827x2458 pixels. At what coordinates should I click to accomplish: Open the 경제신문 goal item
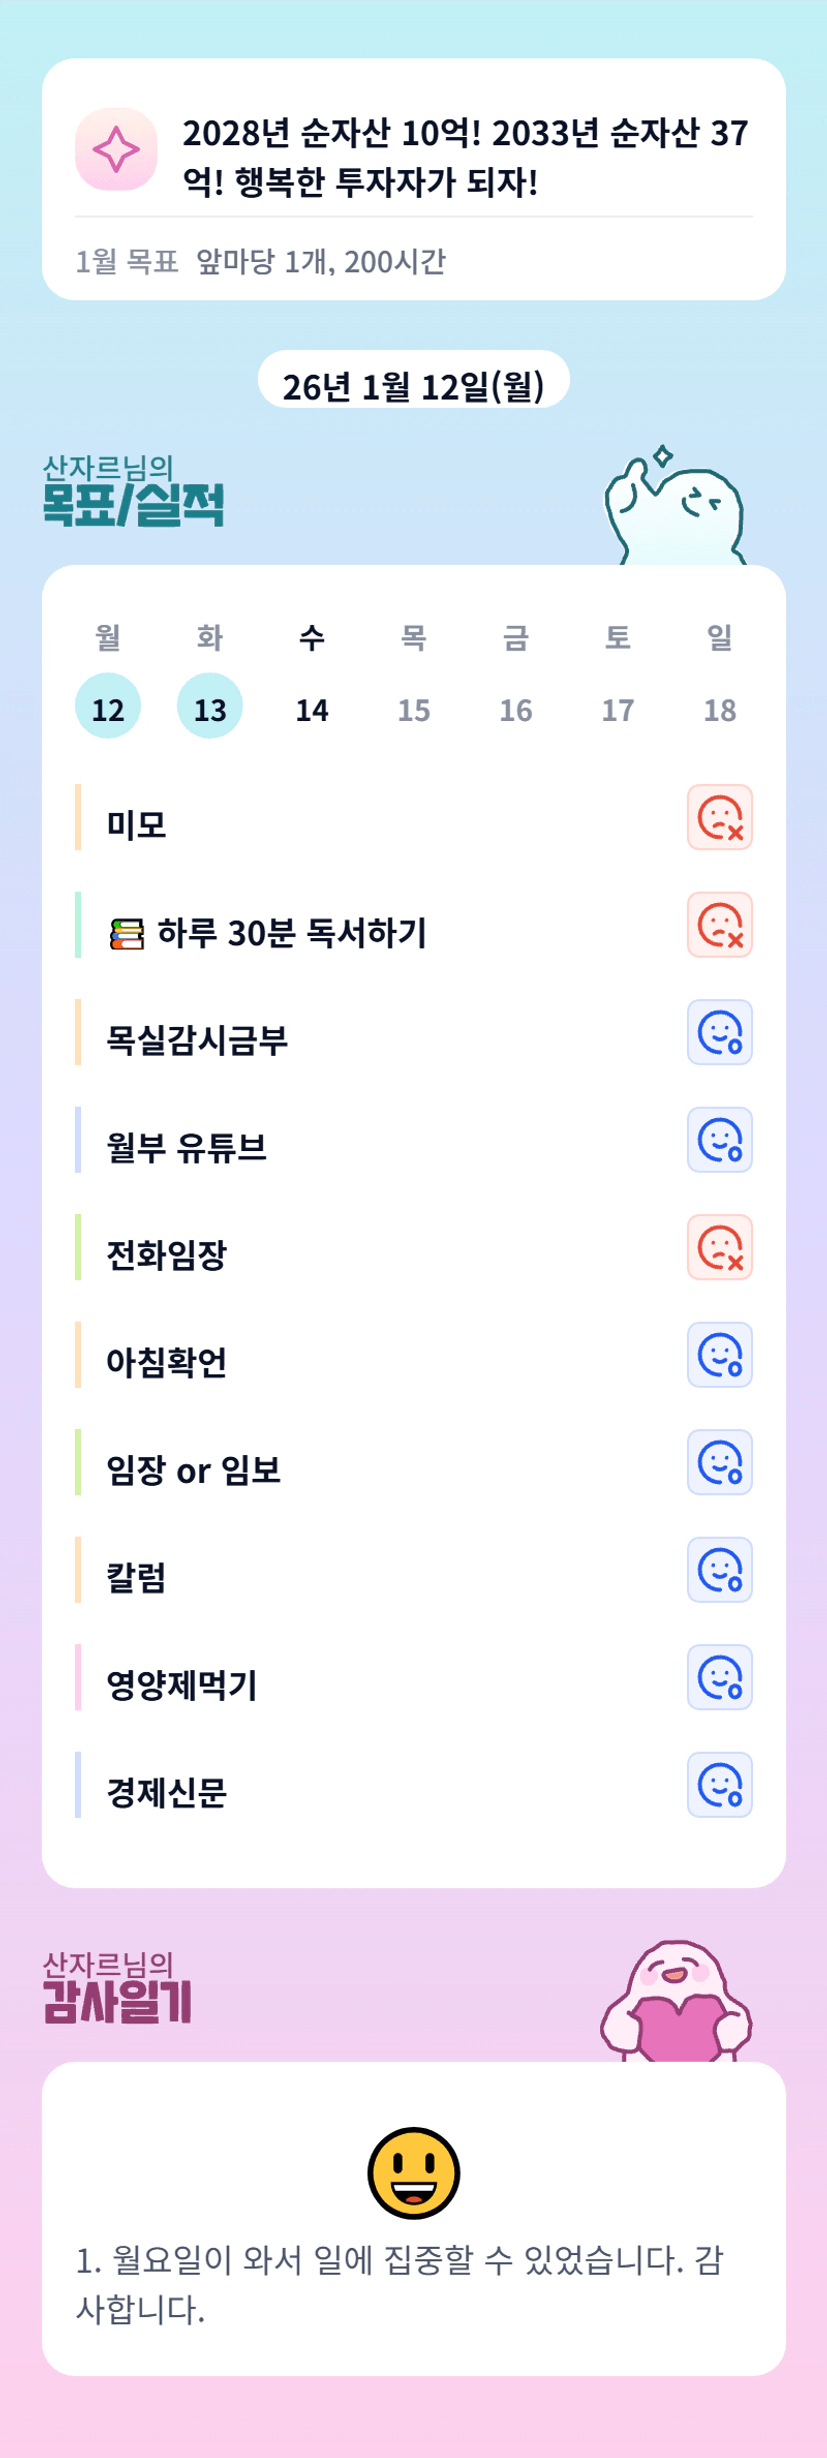(x=167, y=1792)
